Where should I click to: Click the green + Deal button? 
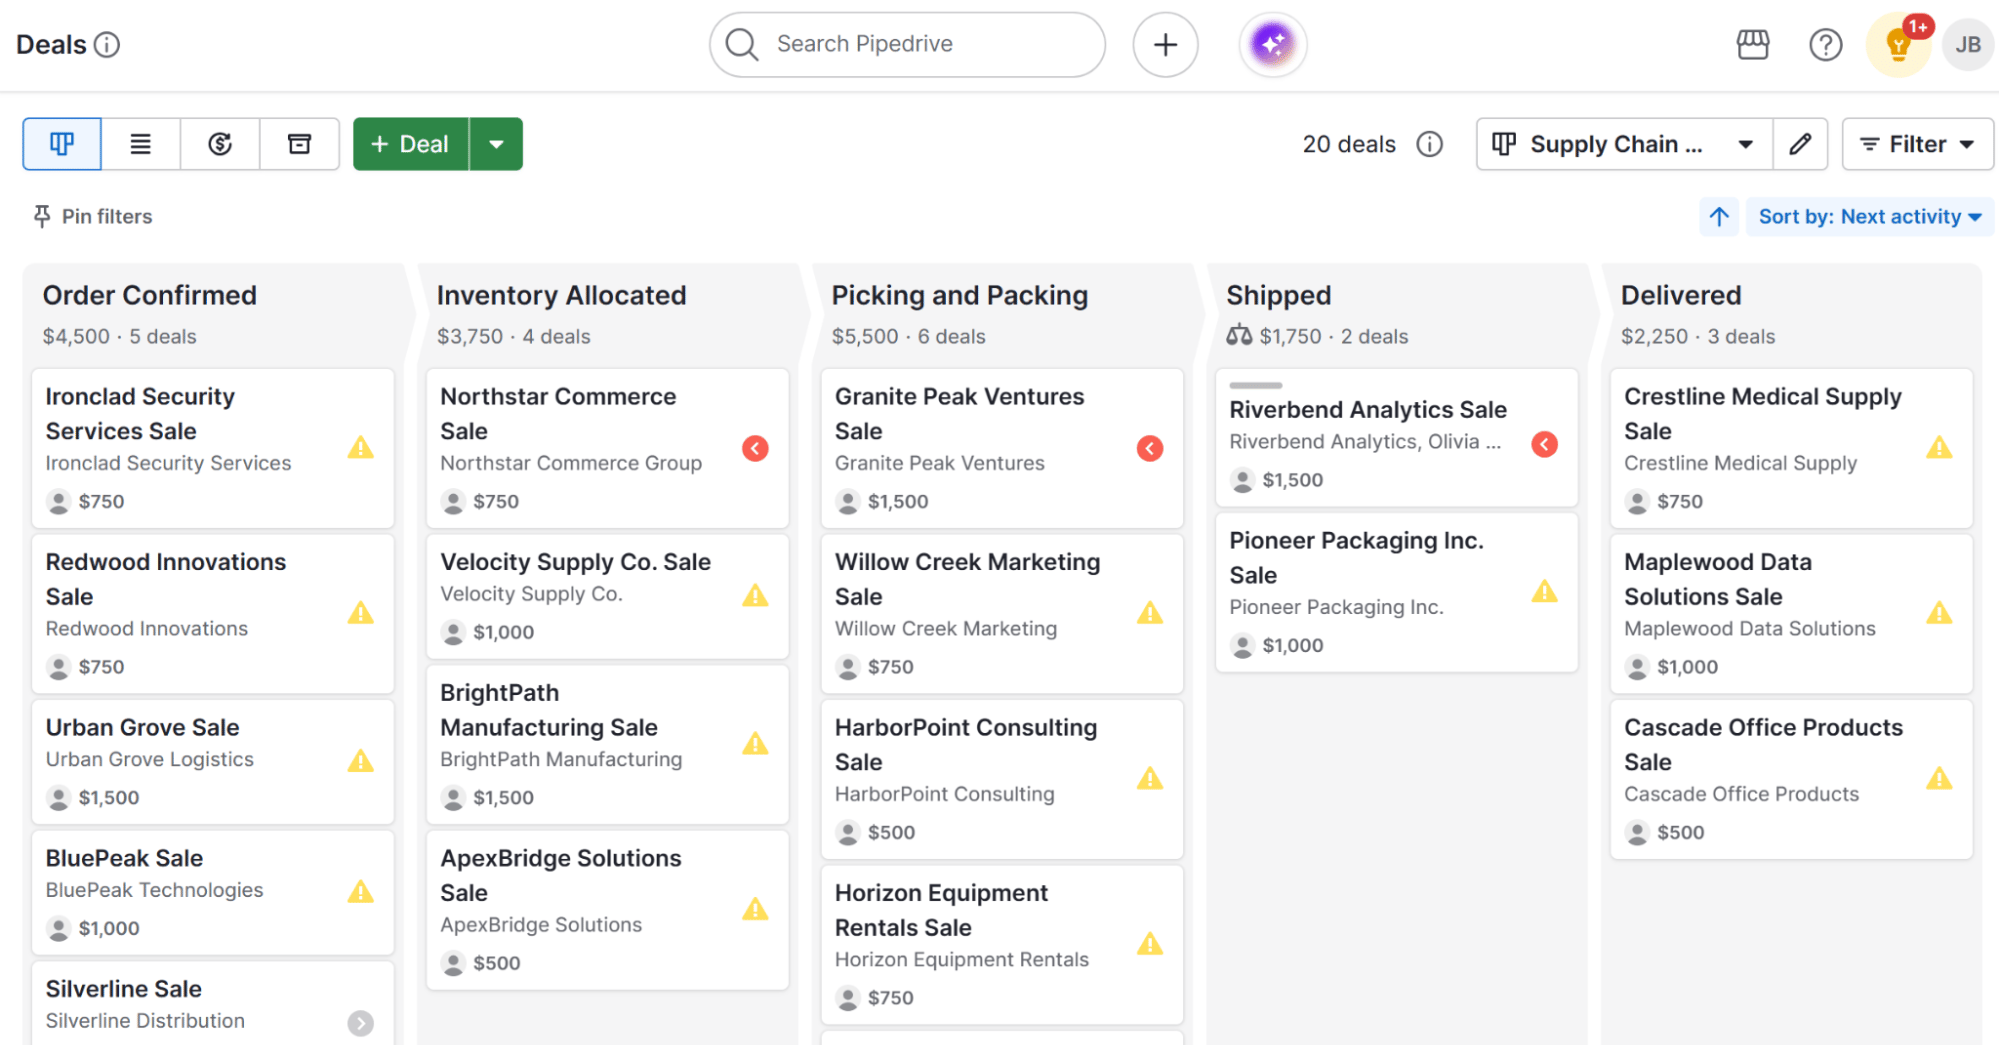(411, 144)
